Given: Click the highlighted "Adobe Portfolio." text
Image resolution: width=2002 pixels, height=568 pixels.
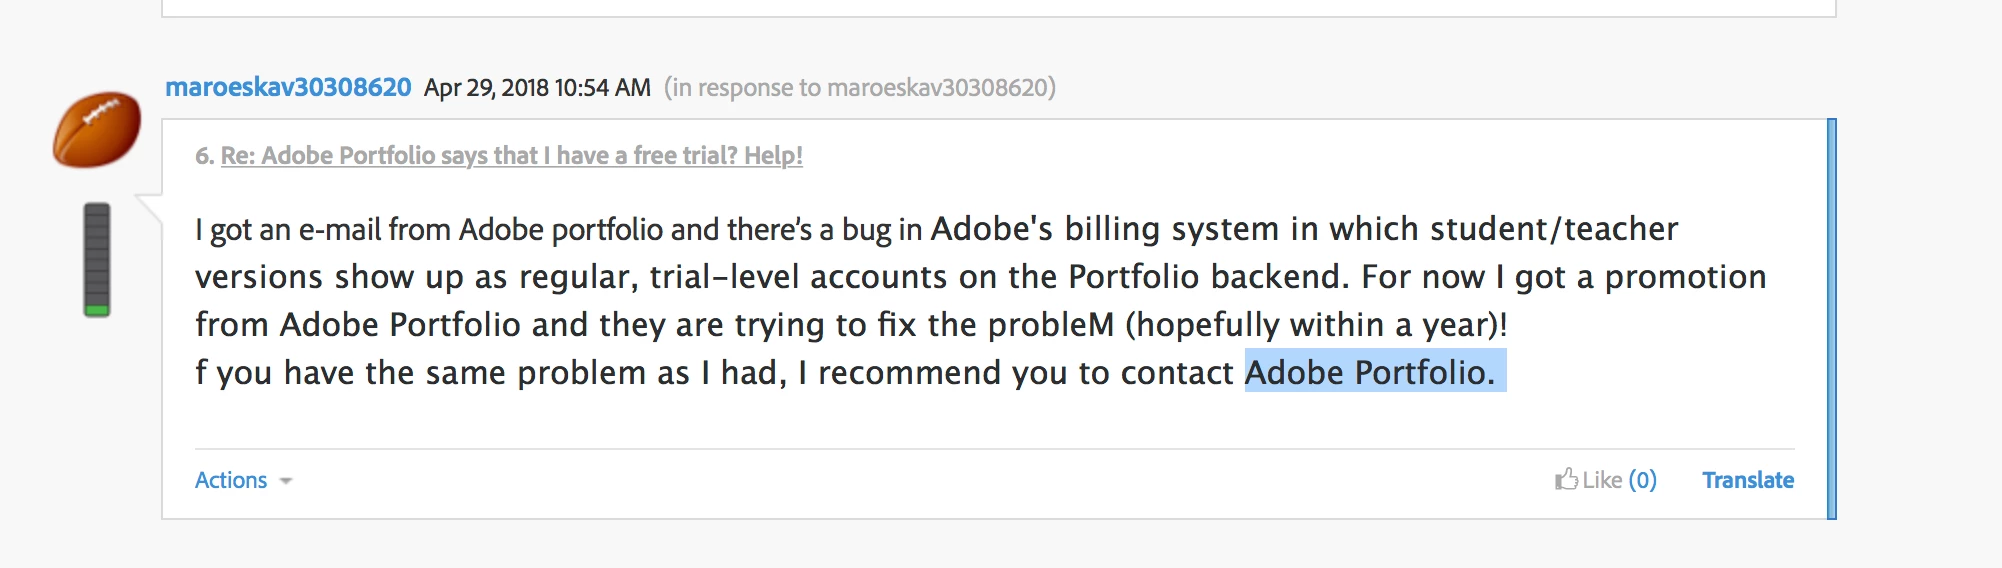Looking at the screenshot, I should coord(1369,373).
